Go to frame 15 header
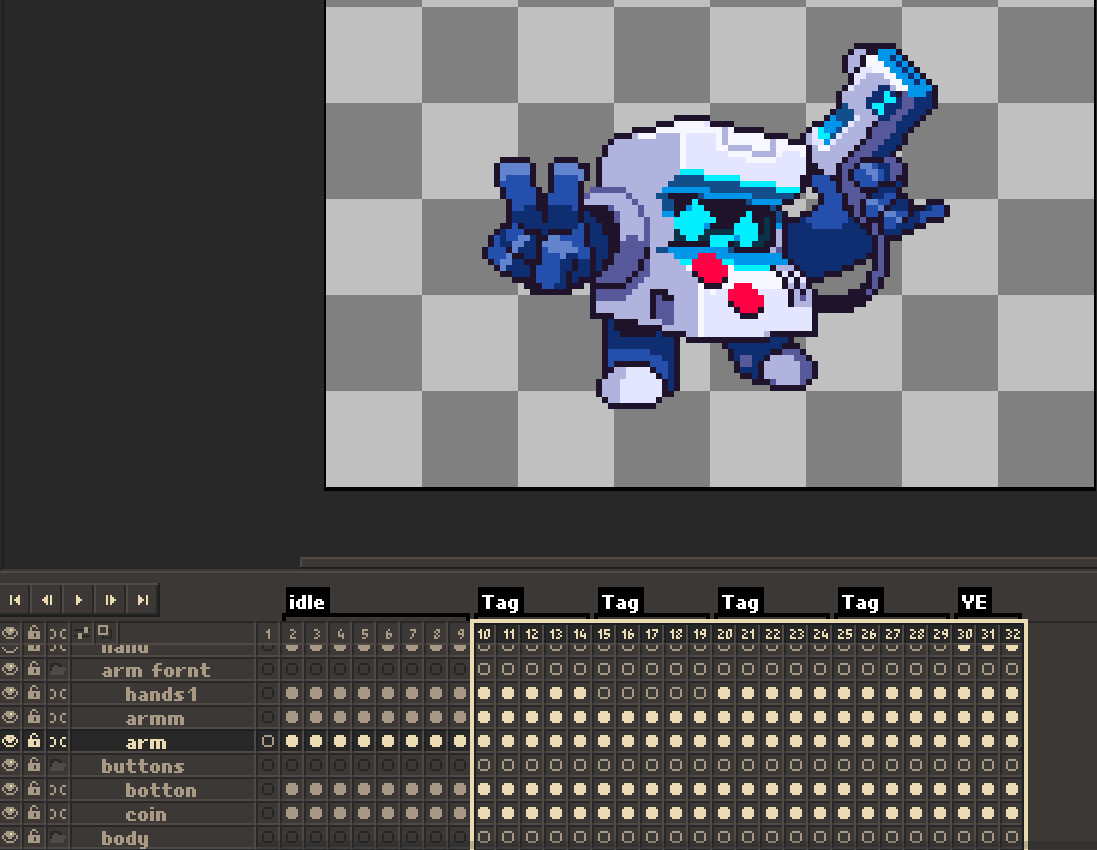 point(604,634)
